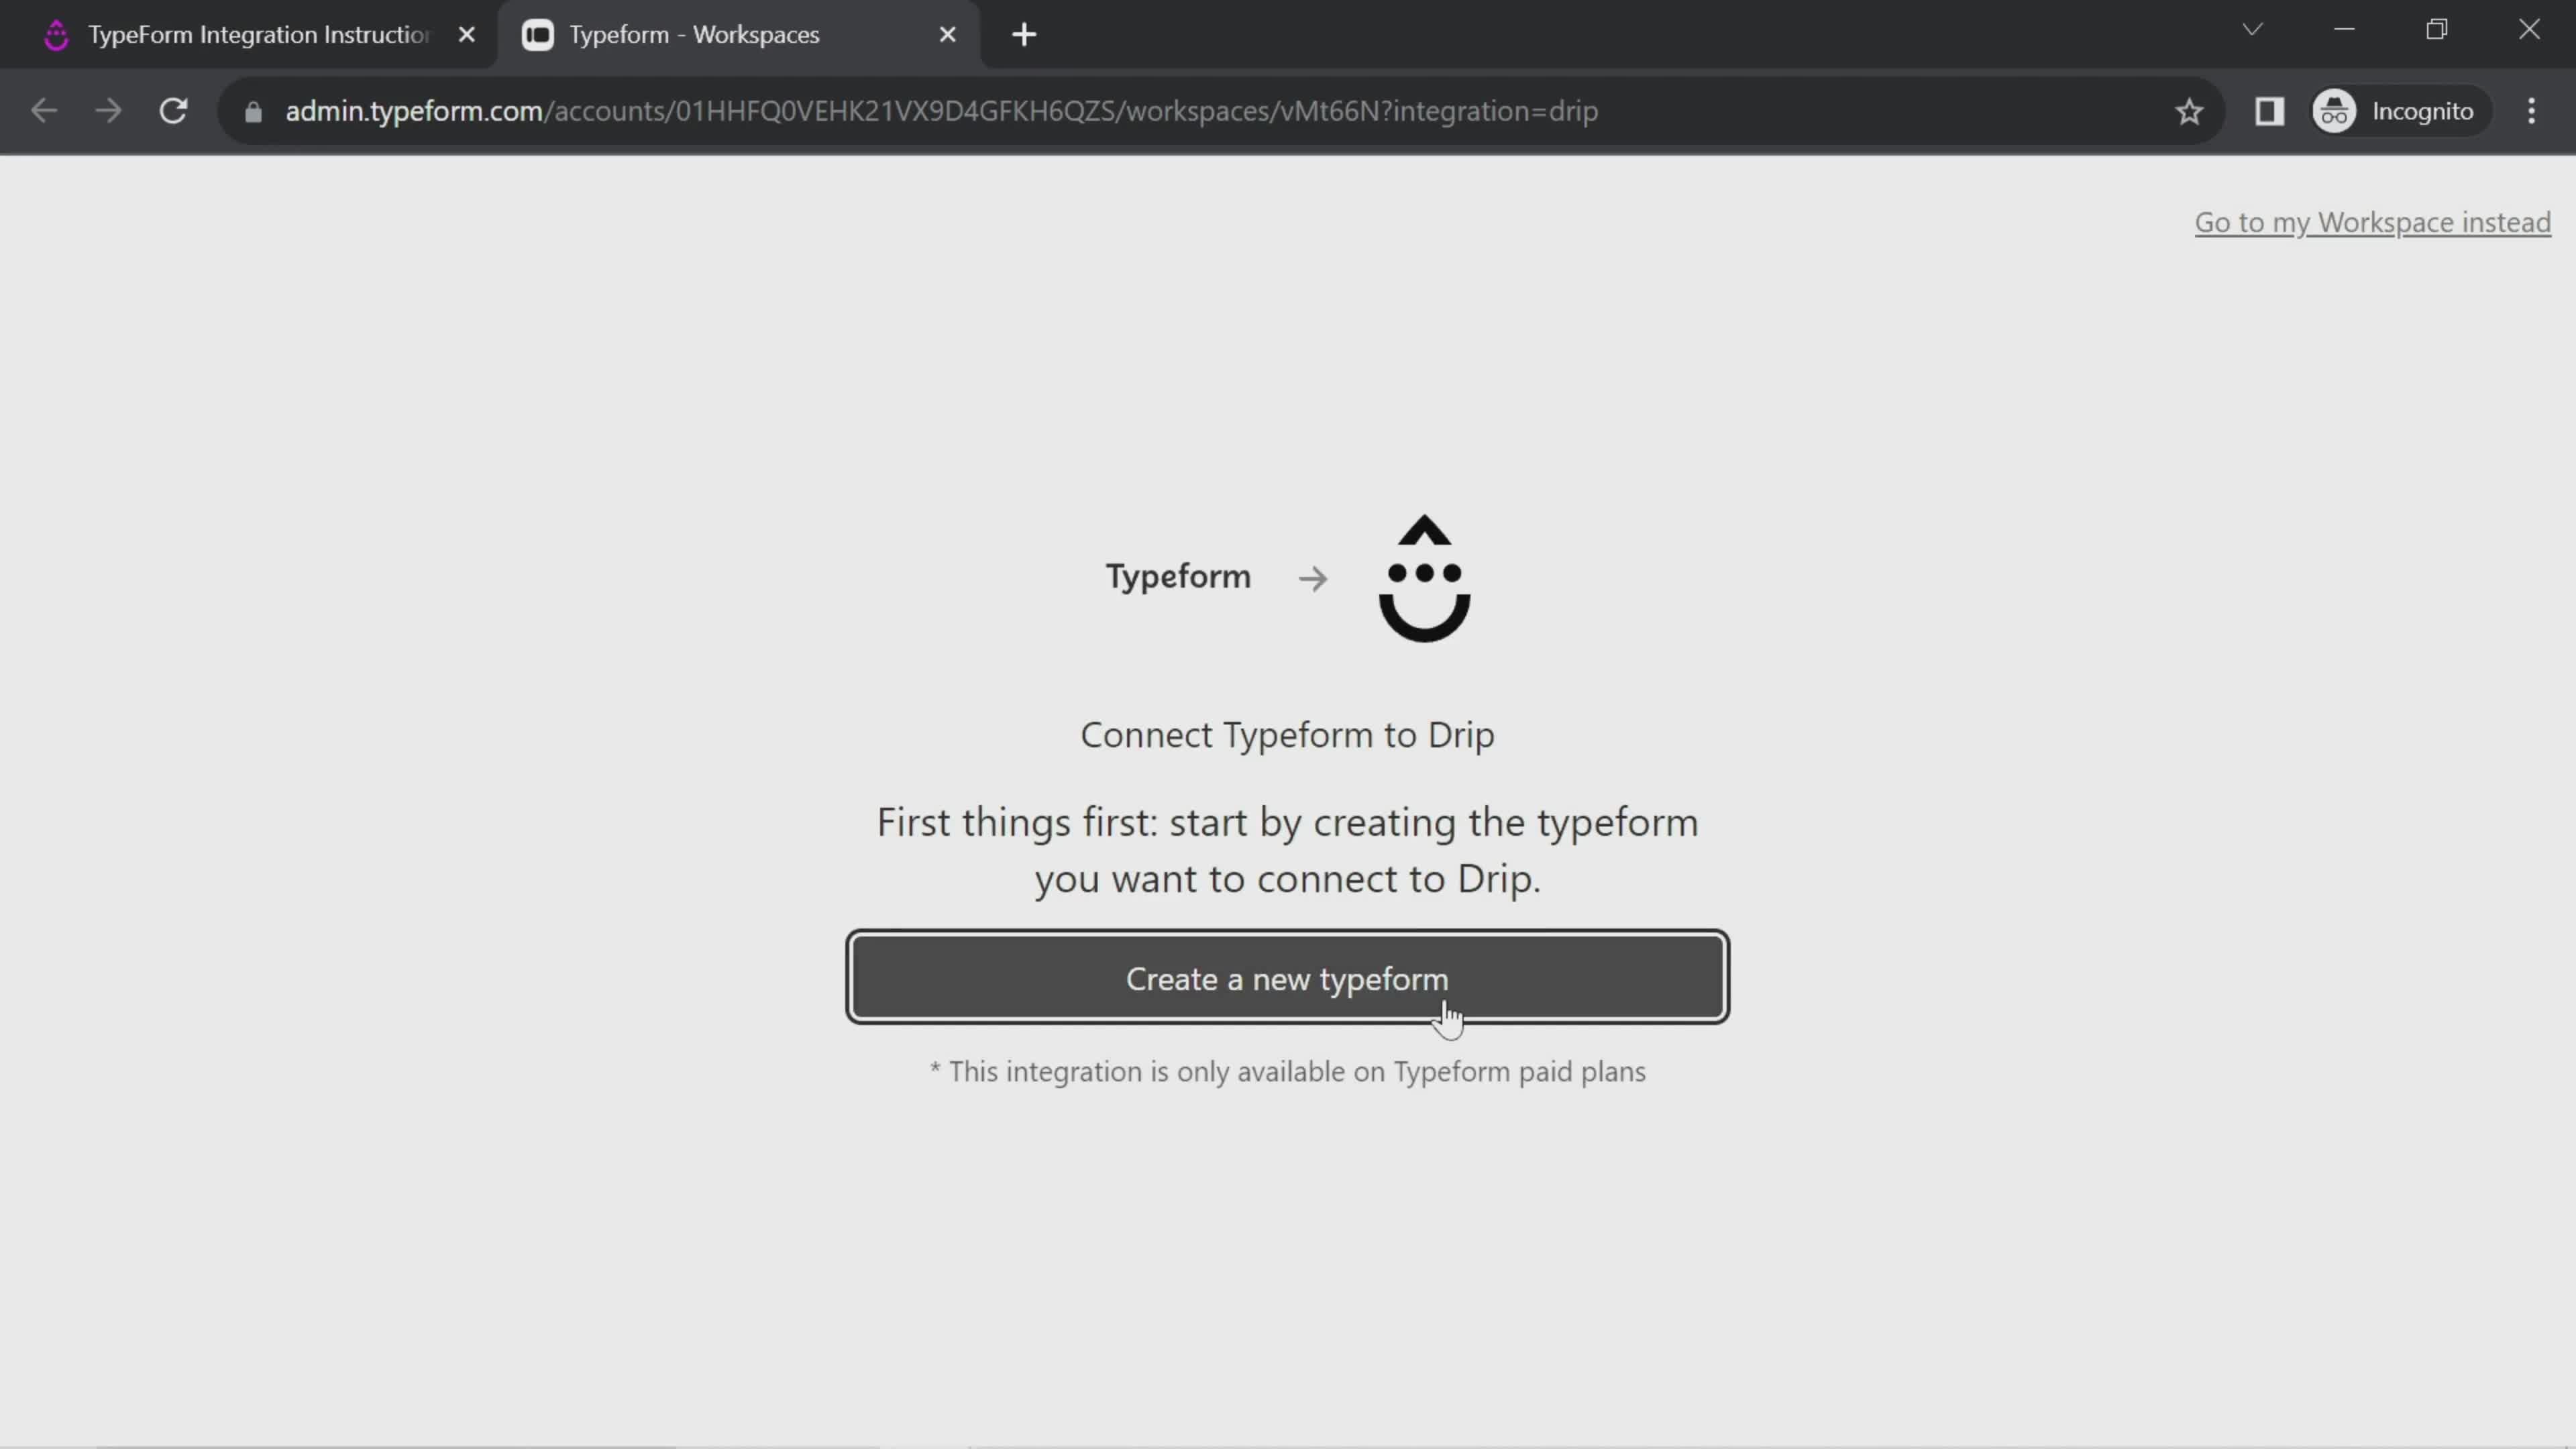The height and width of the screenshot is (1449, 2576).
Task: Click the reload/refresh browser icon
Action: [x=173, y=111]
